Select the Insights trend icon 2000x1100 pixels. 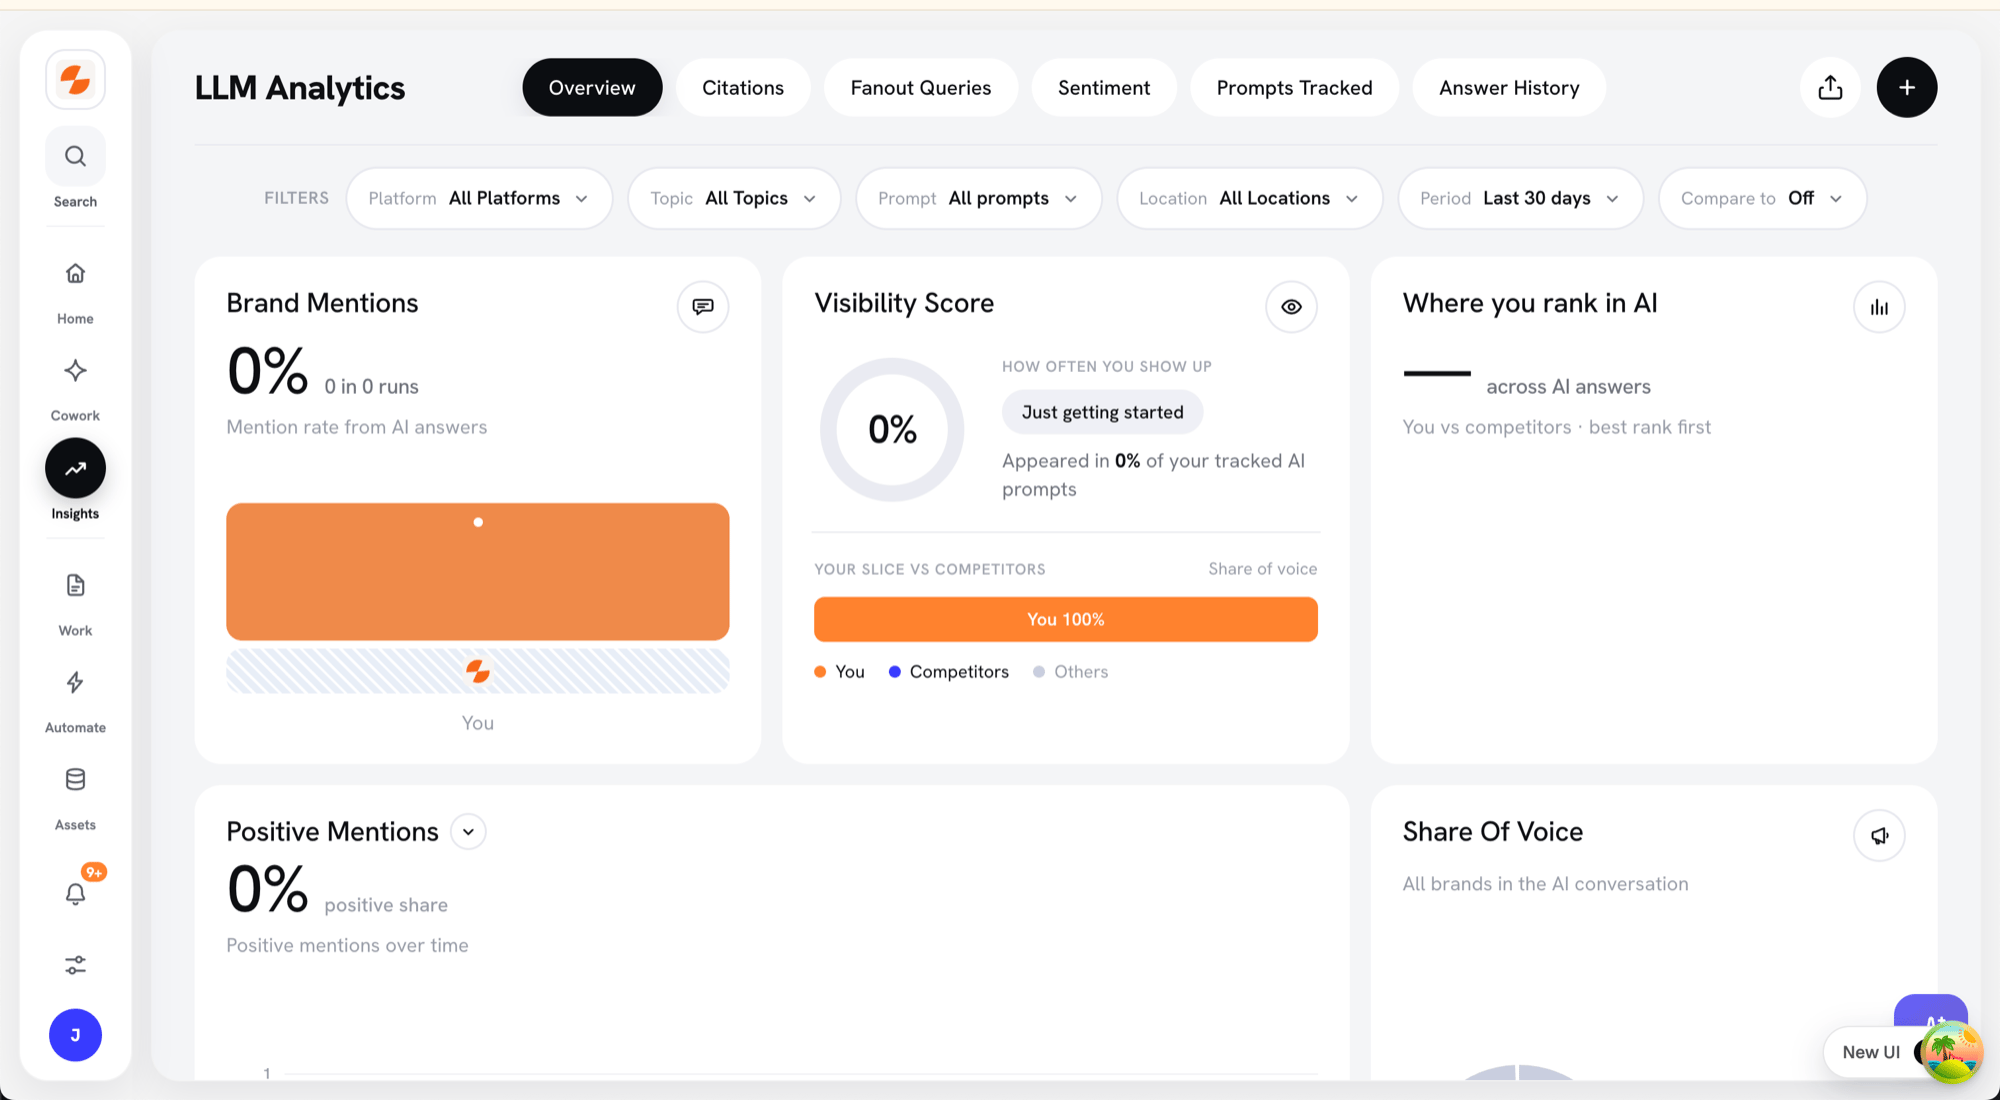[x=75, y=468]
